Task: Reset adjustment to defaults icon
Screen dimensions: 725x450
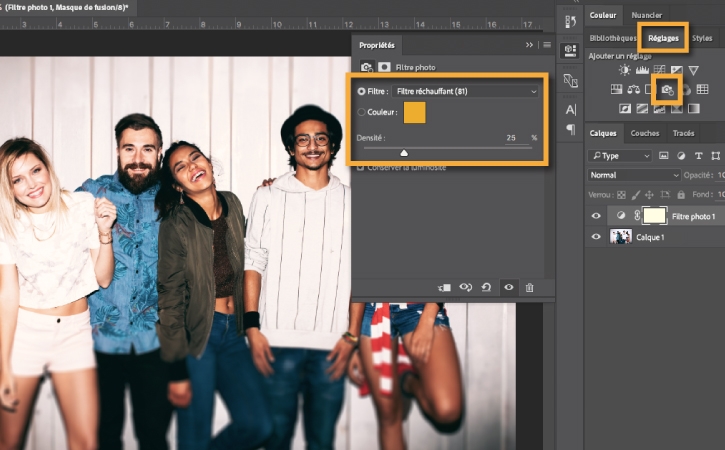Action: tap(487, 287)
